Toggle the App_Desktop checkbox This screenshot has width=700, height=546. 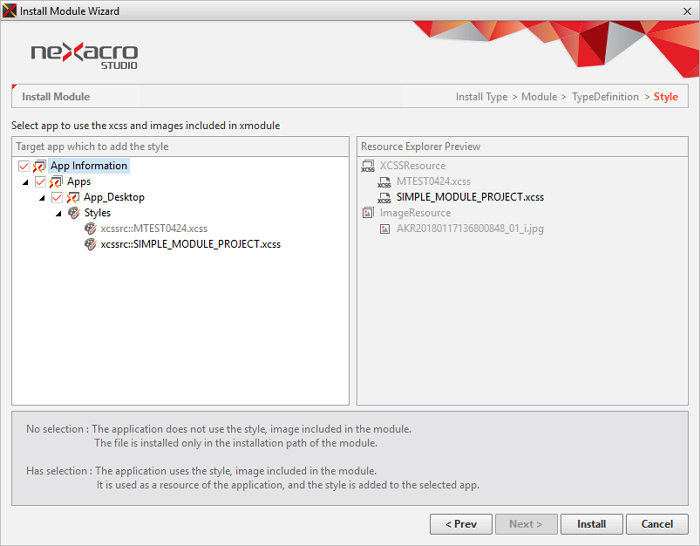[x=57, y=198]
